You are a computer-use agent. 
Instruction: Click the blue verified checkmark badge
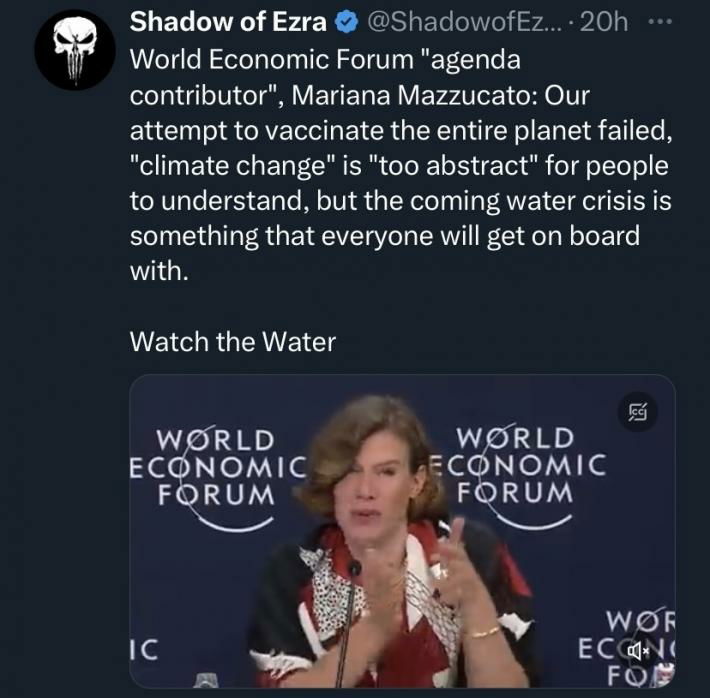pos(345,22)
